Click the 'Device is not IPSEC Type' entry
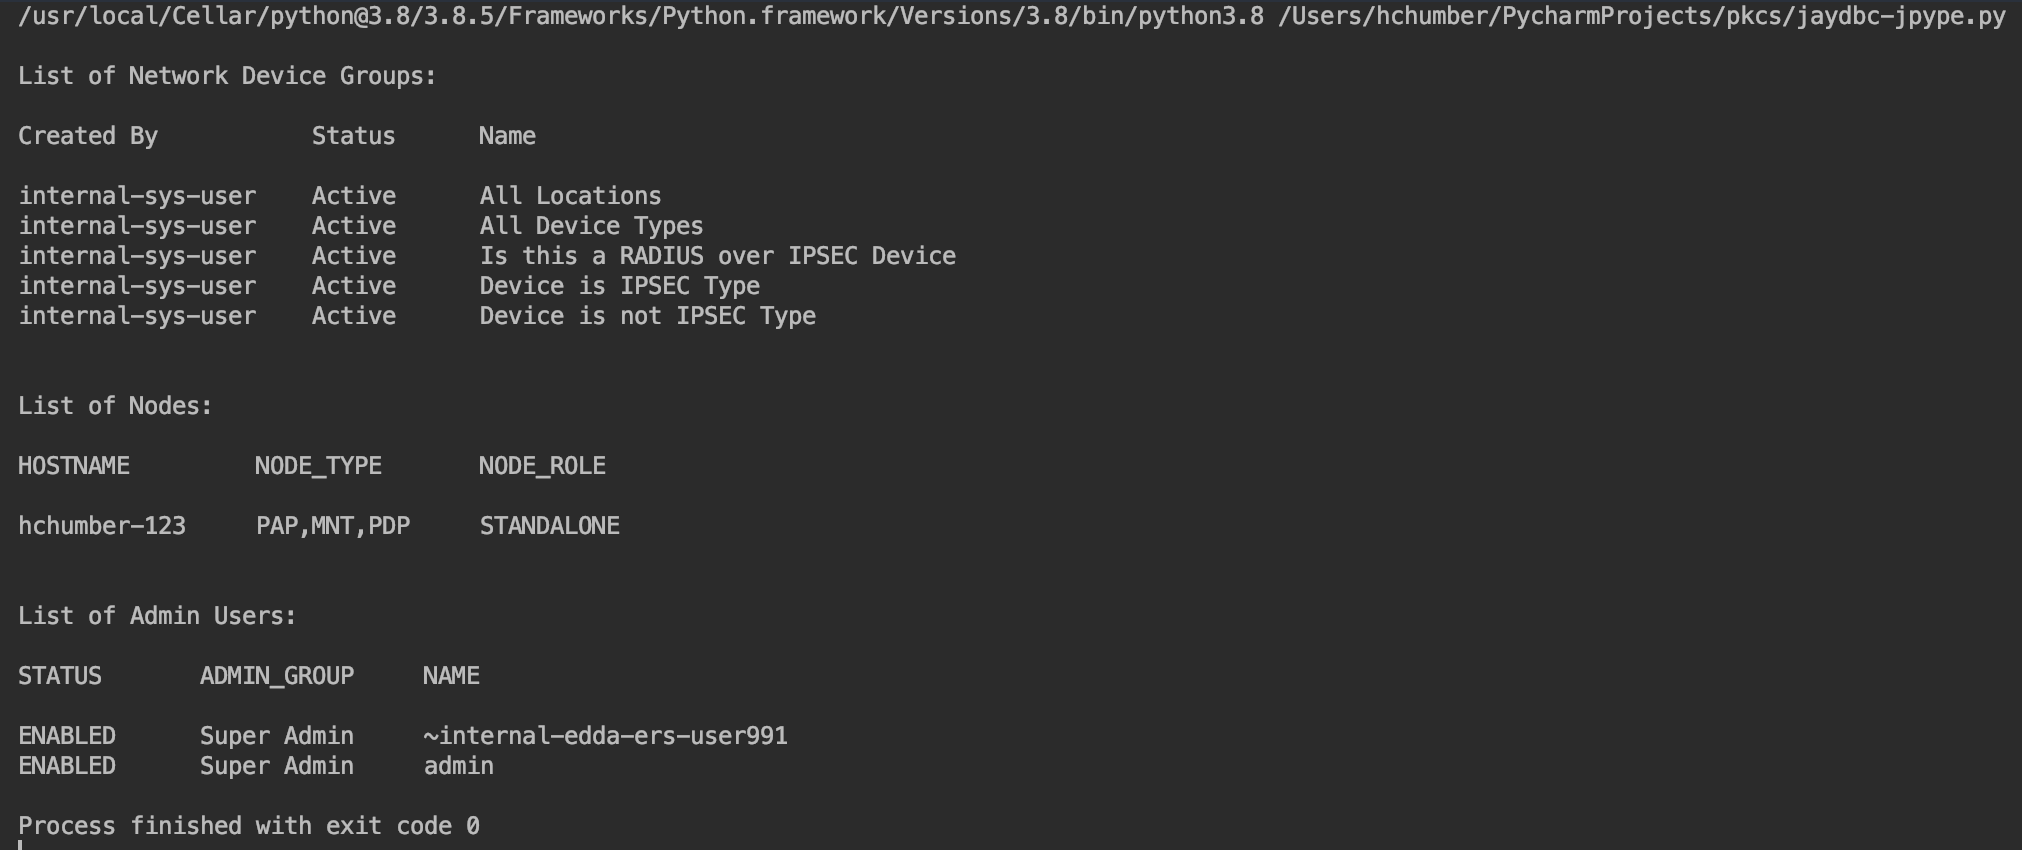This screenshot has width=2022, height=850. pyautogui.click(x=647, y=316)
